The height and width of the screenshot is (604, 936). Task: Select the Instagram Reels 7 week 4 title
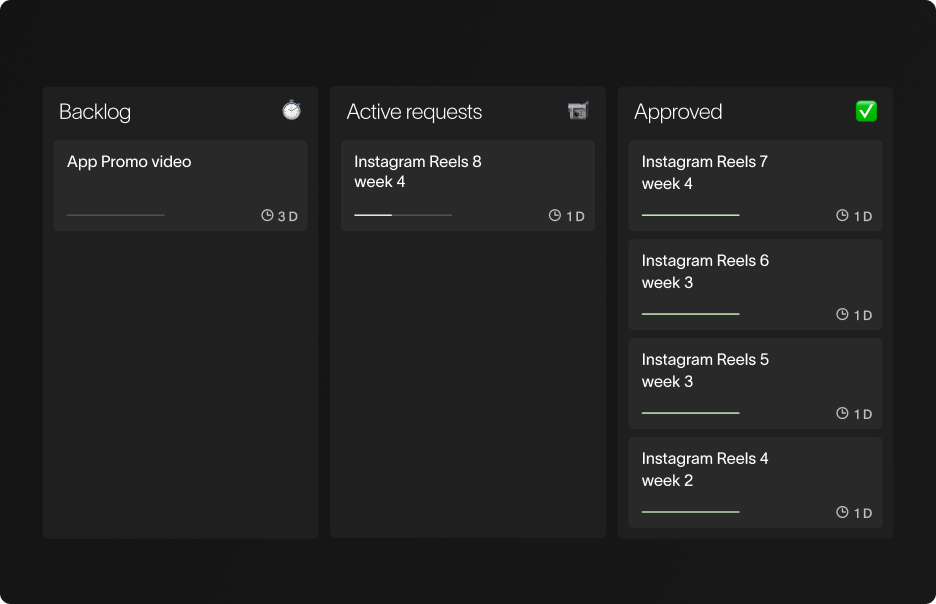(x=704, y=172)
